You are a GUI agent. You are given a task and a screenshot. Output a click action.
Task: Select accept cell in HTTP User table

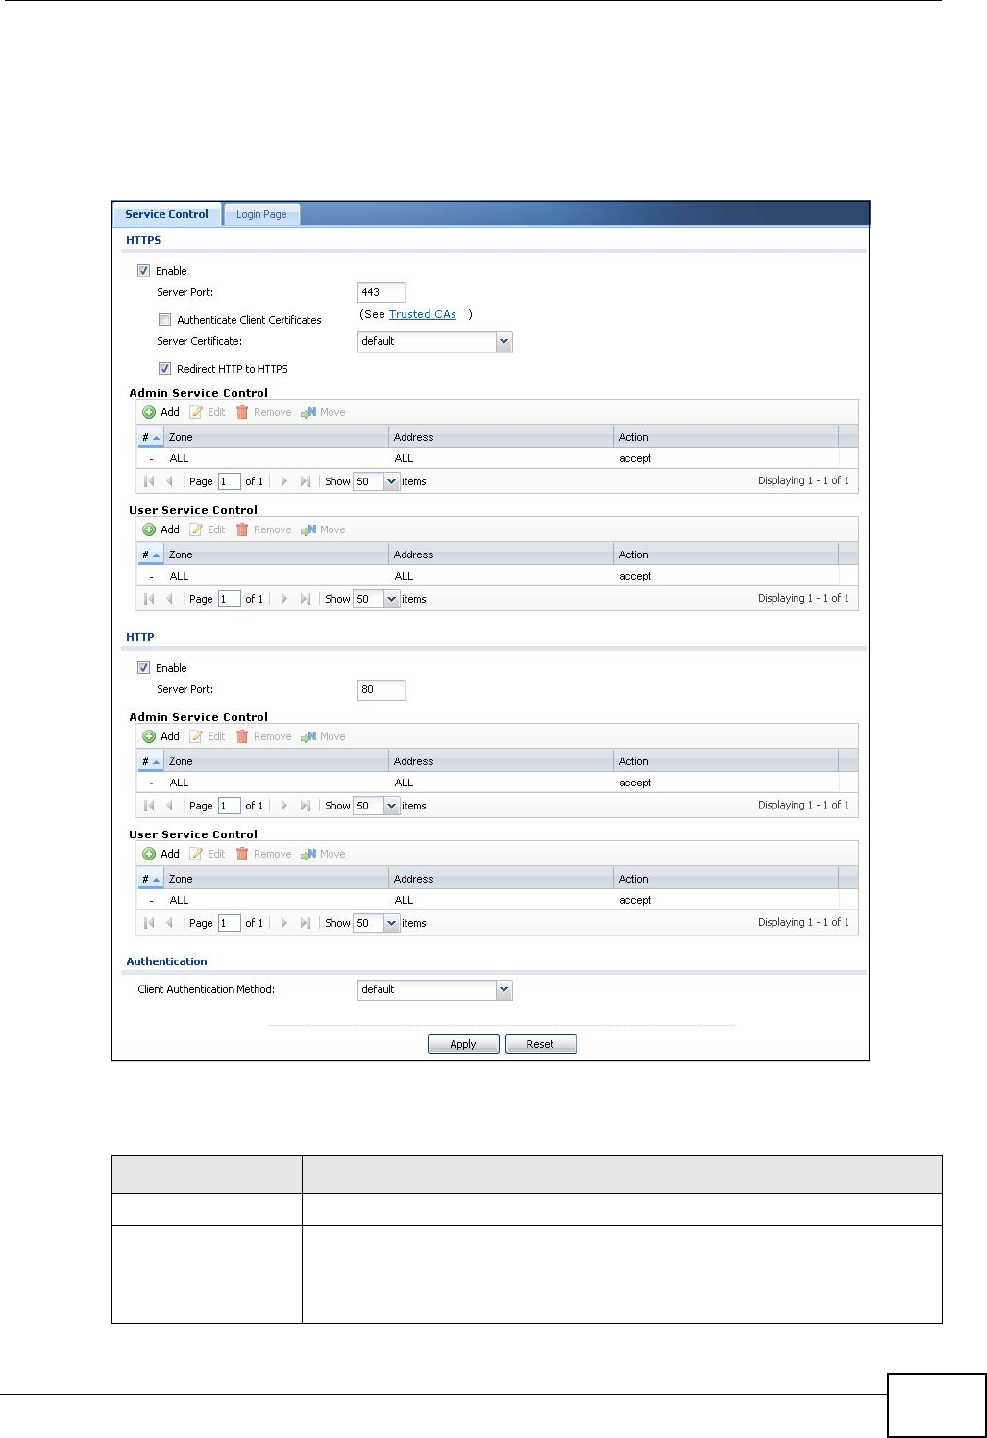635,900
